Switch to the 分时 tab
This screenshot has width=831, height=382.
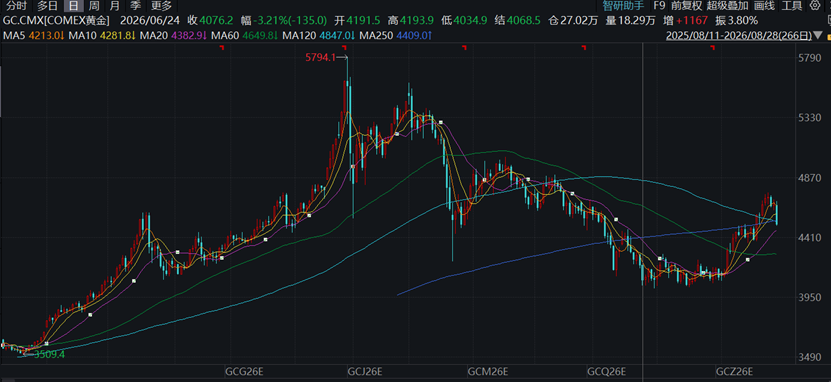coord(16,6)
